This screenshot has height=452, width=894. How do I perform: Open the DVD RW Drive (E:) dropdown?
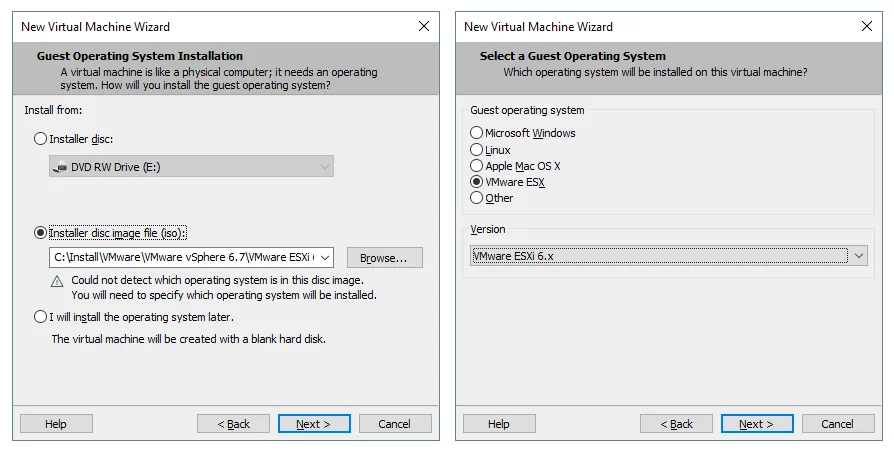192,167
